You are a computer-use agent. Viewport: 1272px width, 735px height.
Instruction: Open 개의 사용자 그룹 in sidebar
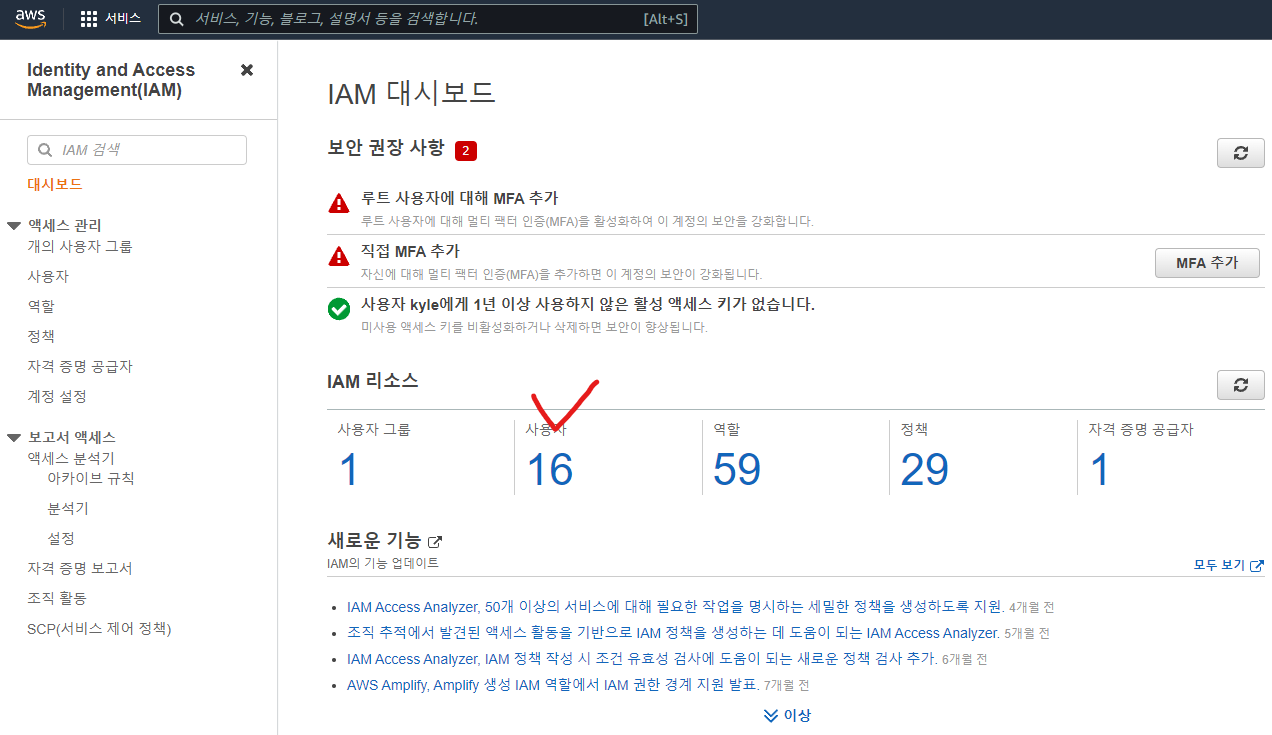point(80,246)
